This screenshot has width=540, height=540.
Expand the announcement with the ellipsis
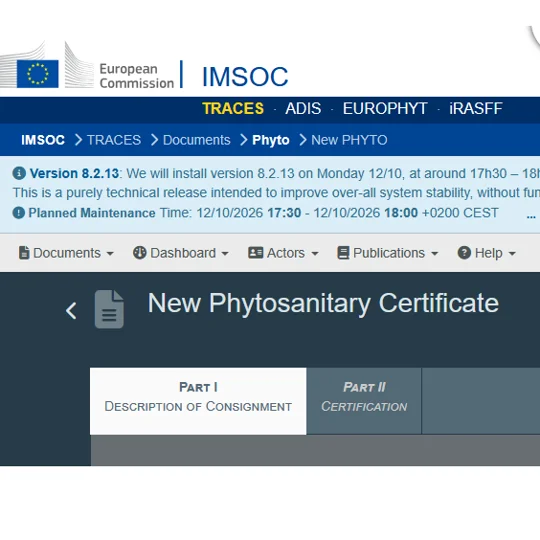(531, 216)
